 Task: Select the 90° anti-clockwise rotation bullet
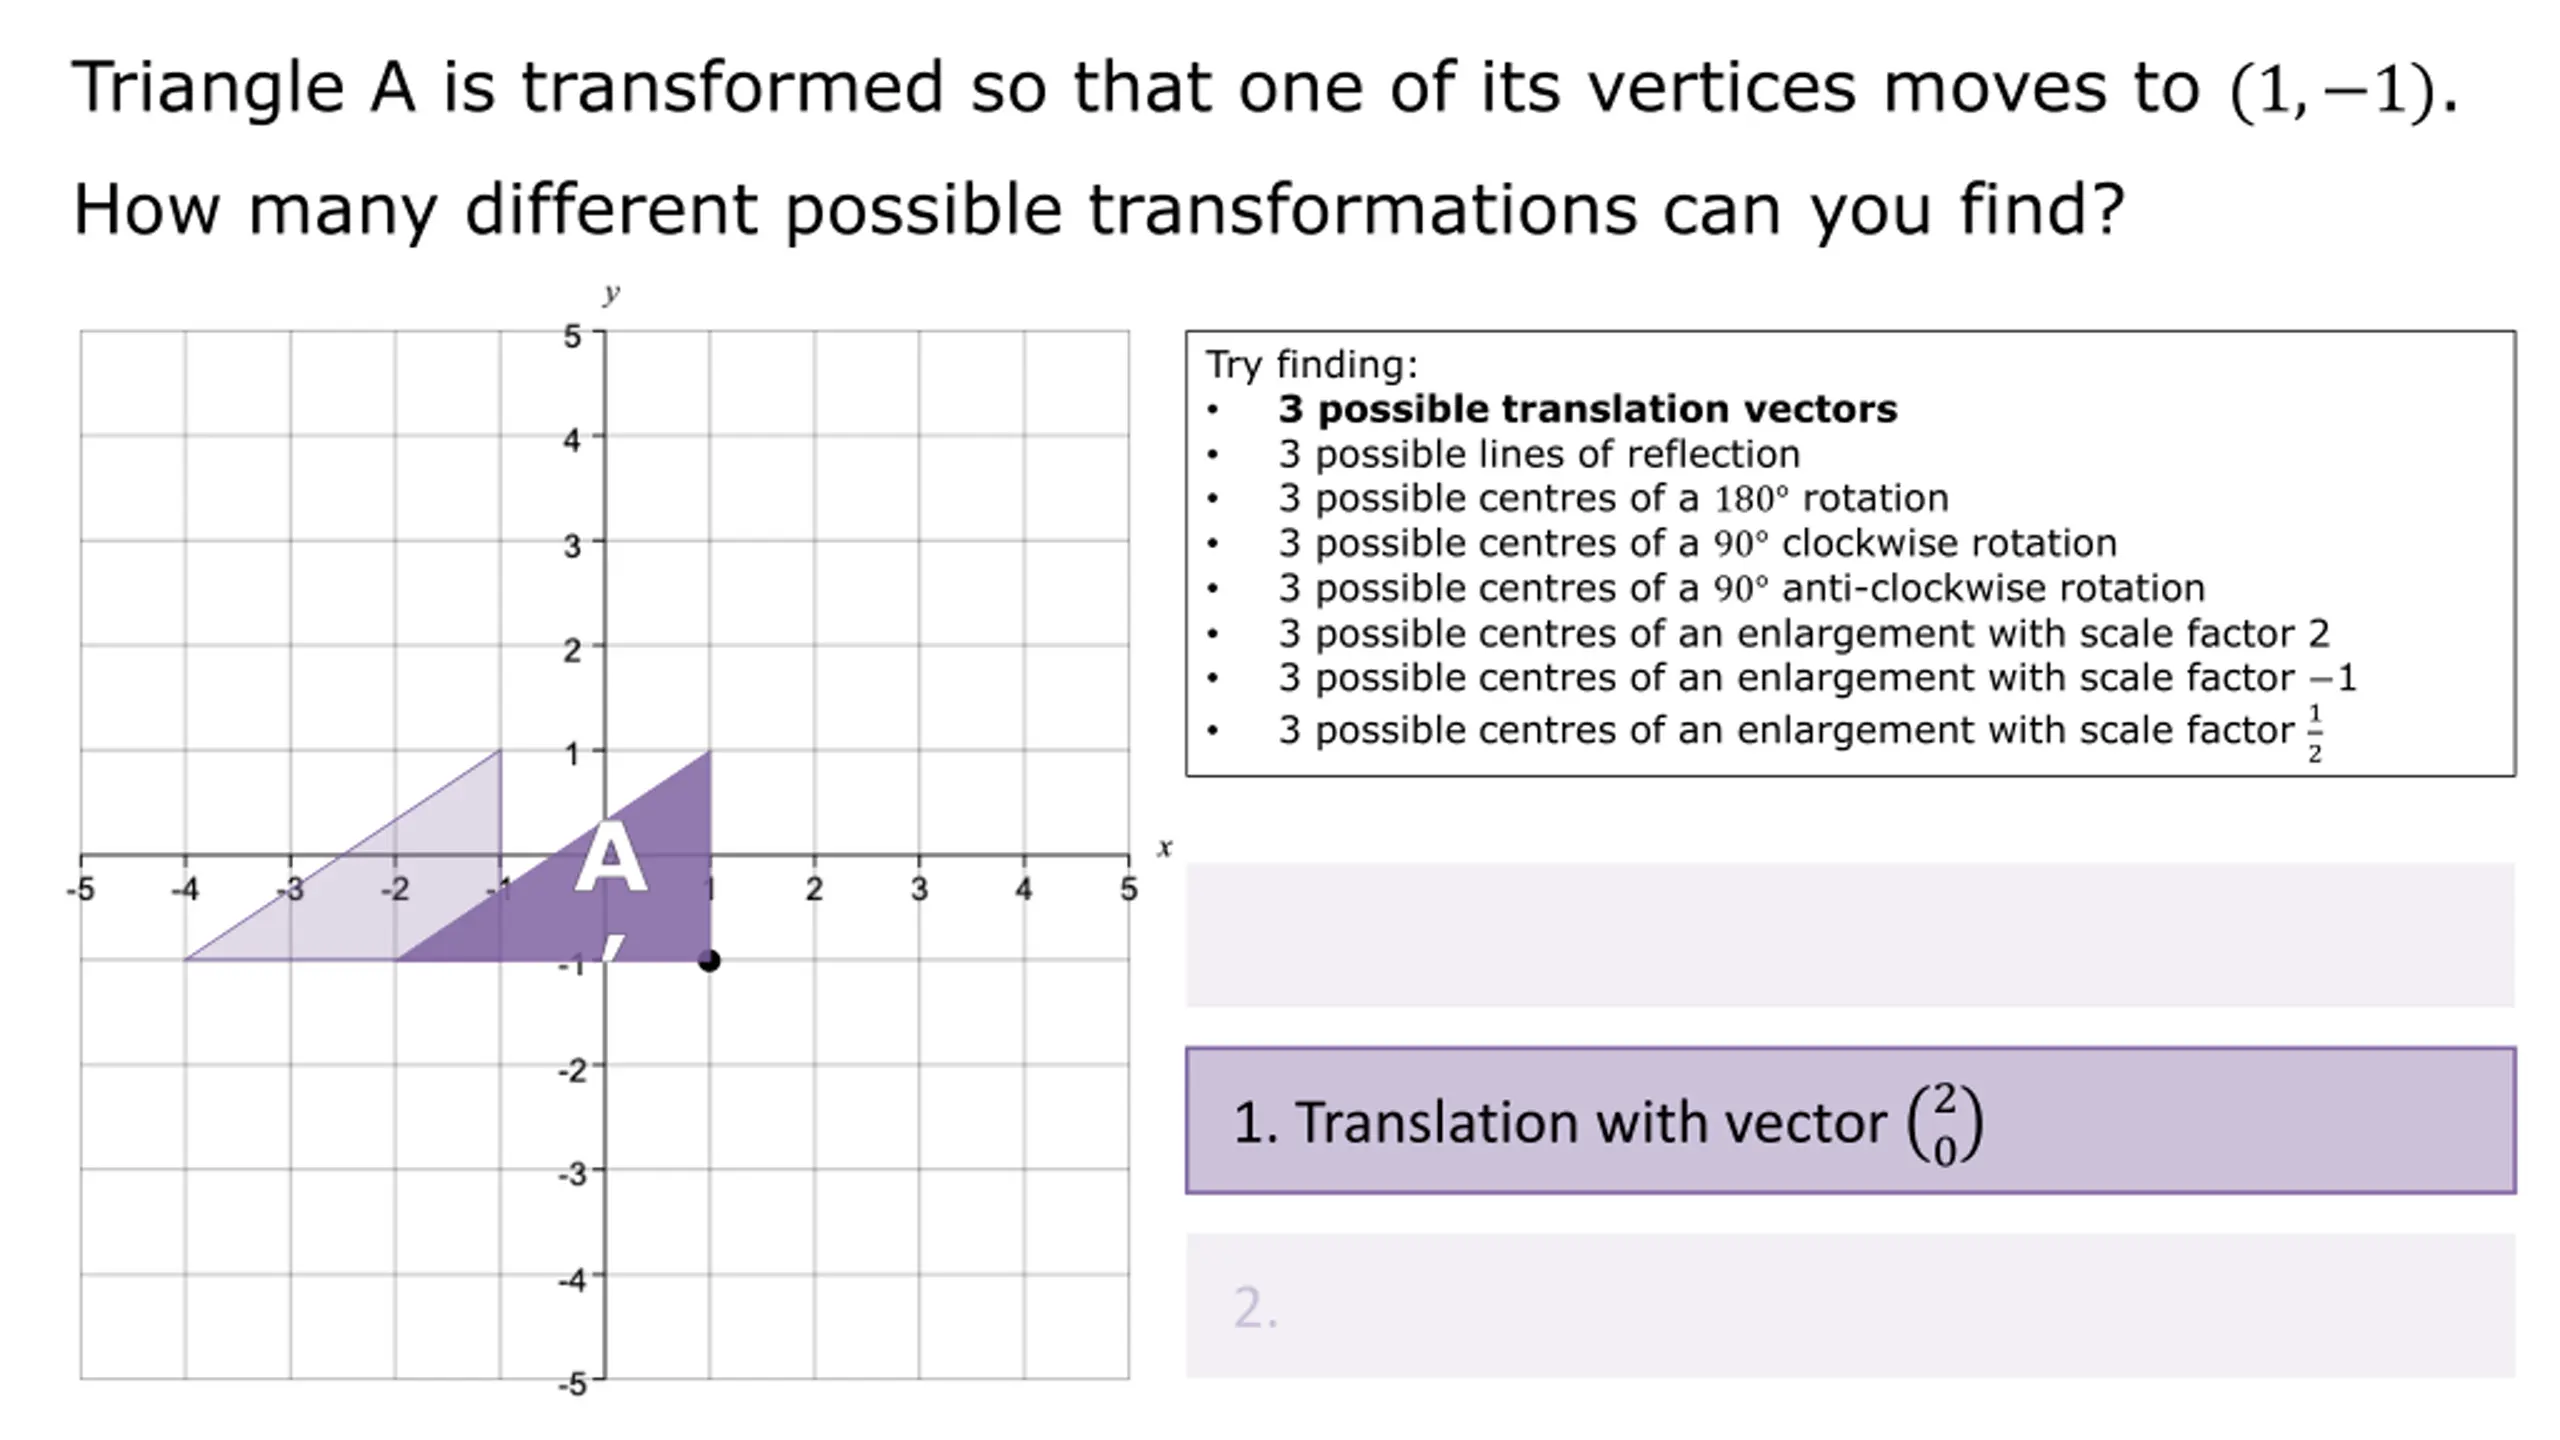click(1741, 588)
